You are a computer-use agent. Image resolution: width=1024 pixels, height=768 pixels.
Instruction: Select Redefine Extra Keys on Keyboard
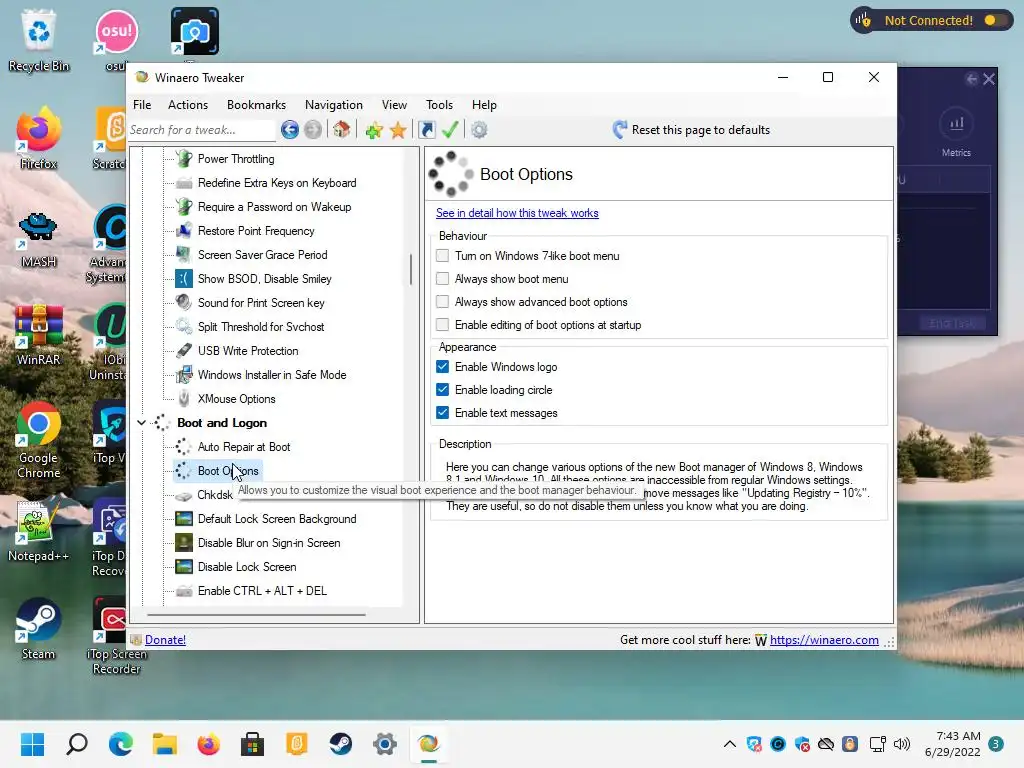pos(277,183)
